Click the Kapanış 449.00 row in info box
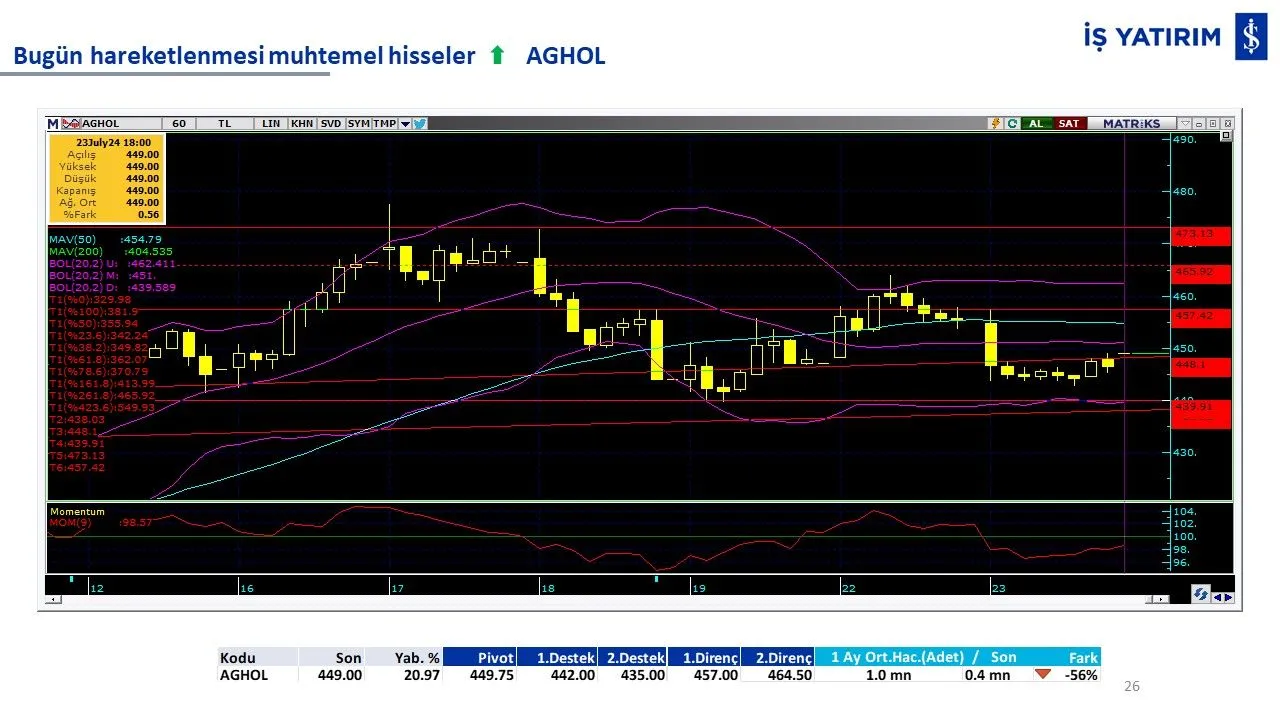The image size is (1280, 720). click(106, 190)
